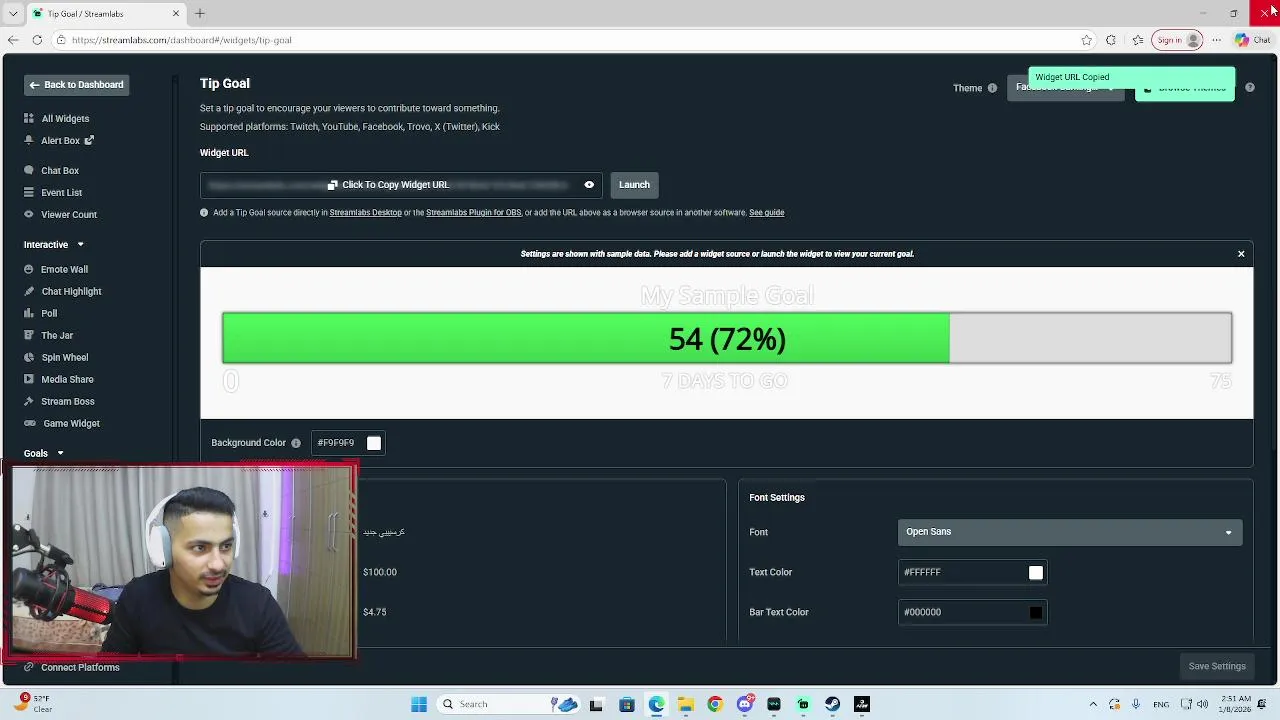Click Back to Dashboard button
The height and width of the screenshot is (720, 1280).
coord(76,85)
